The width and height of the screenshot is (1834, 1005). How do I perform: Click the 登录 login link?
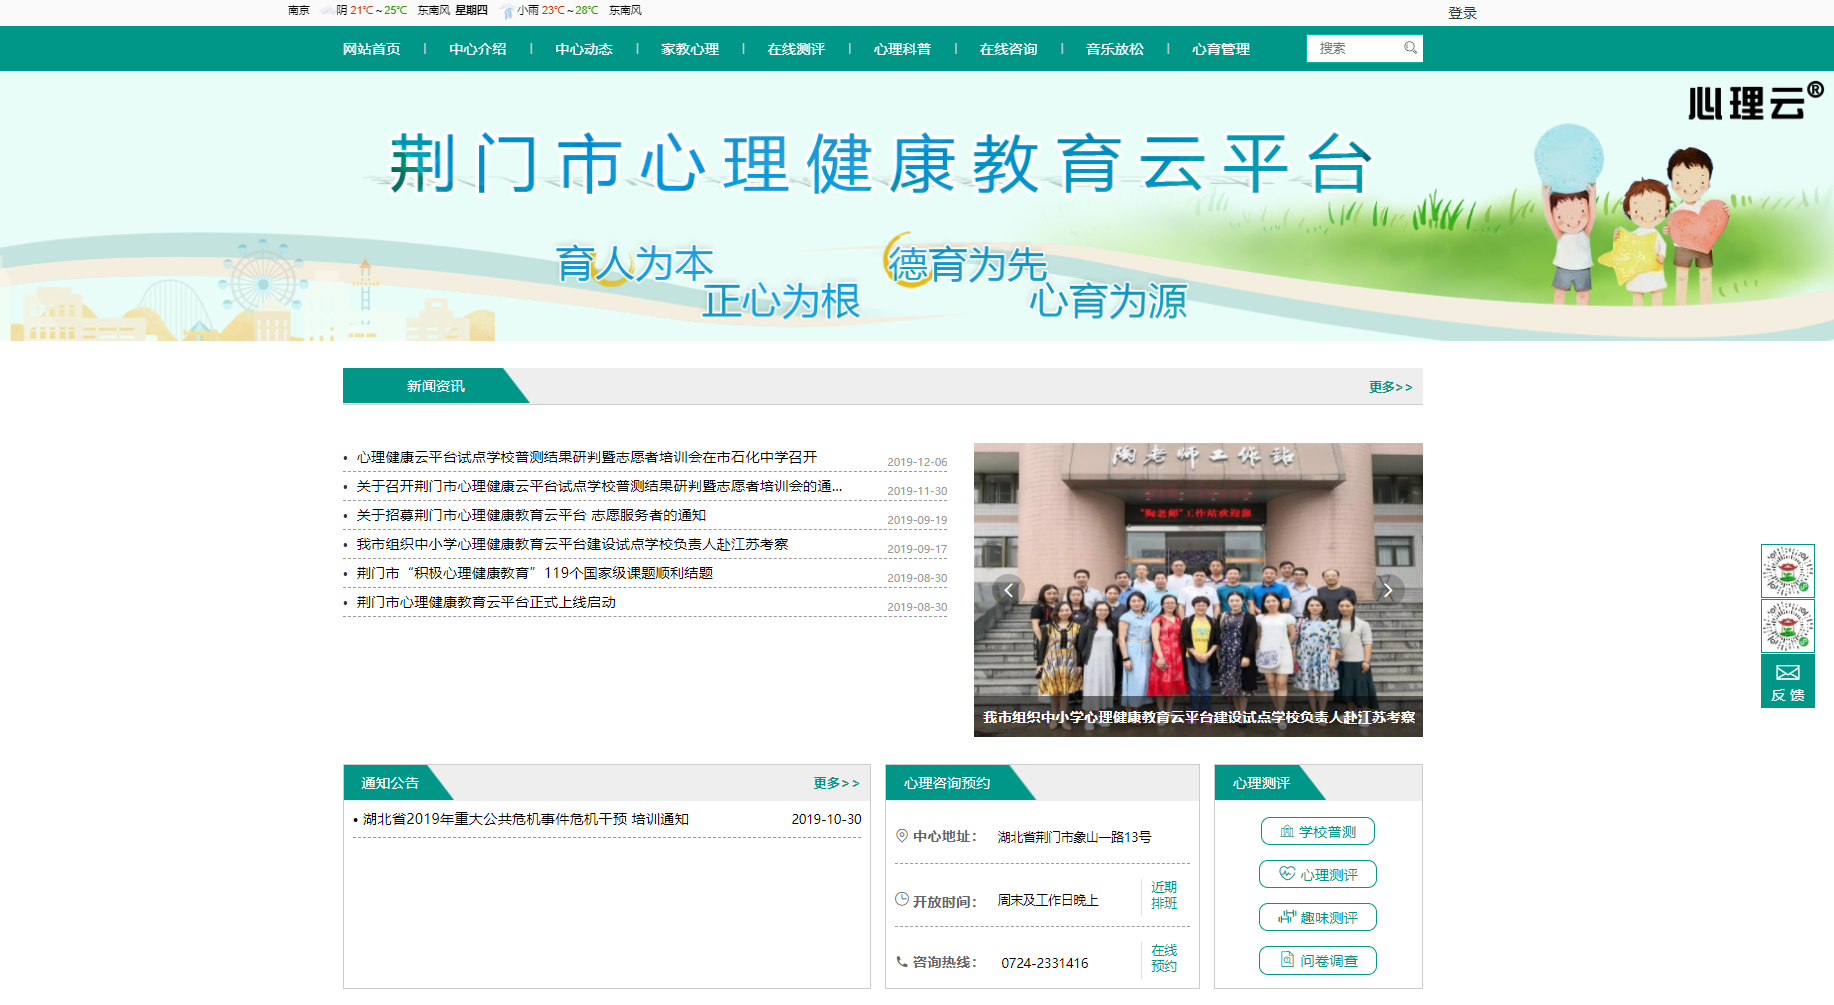pyautogui.click(x=1462, y=13)
